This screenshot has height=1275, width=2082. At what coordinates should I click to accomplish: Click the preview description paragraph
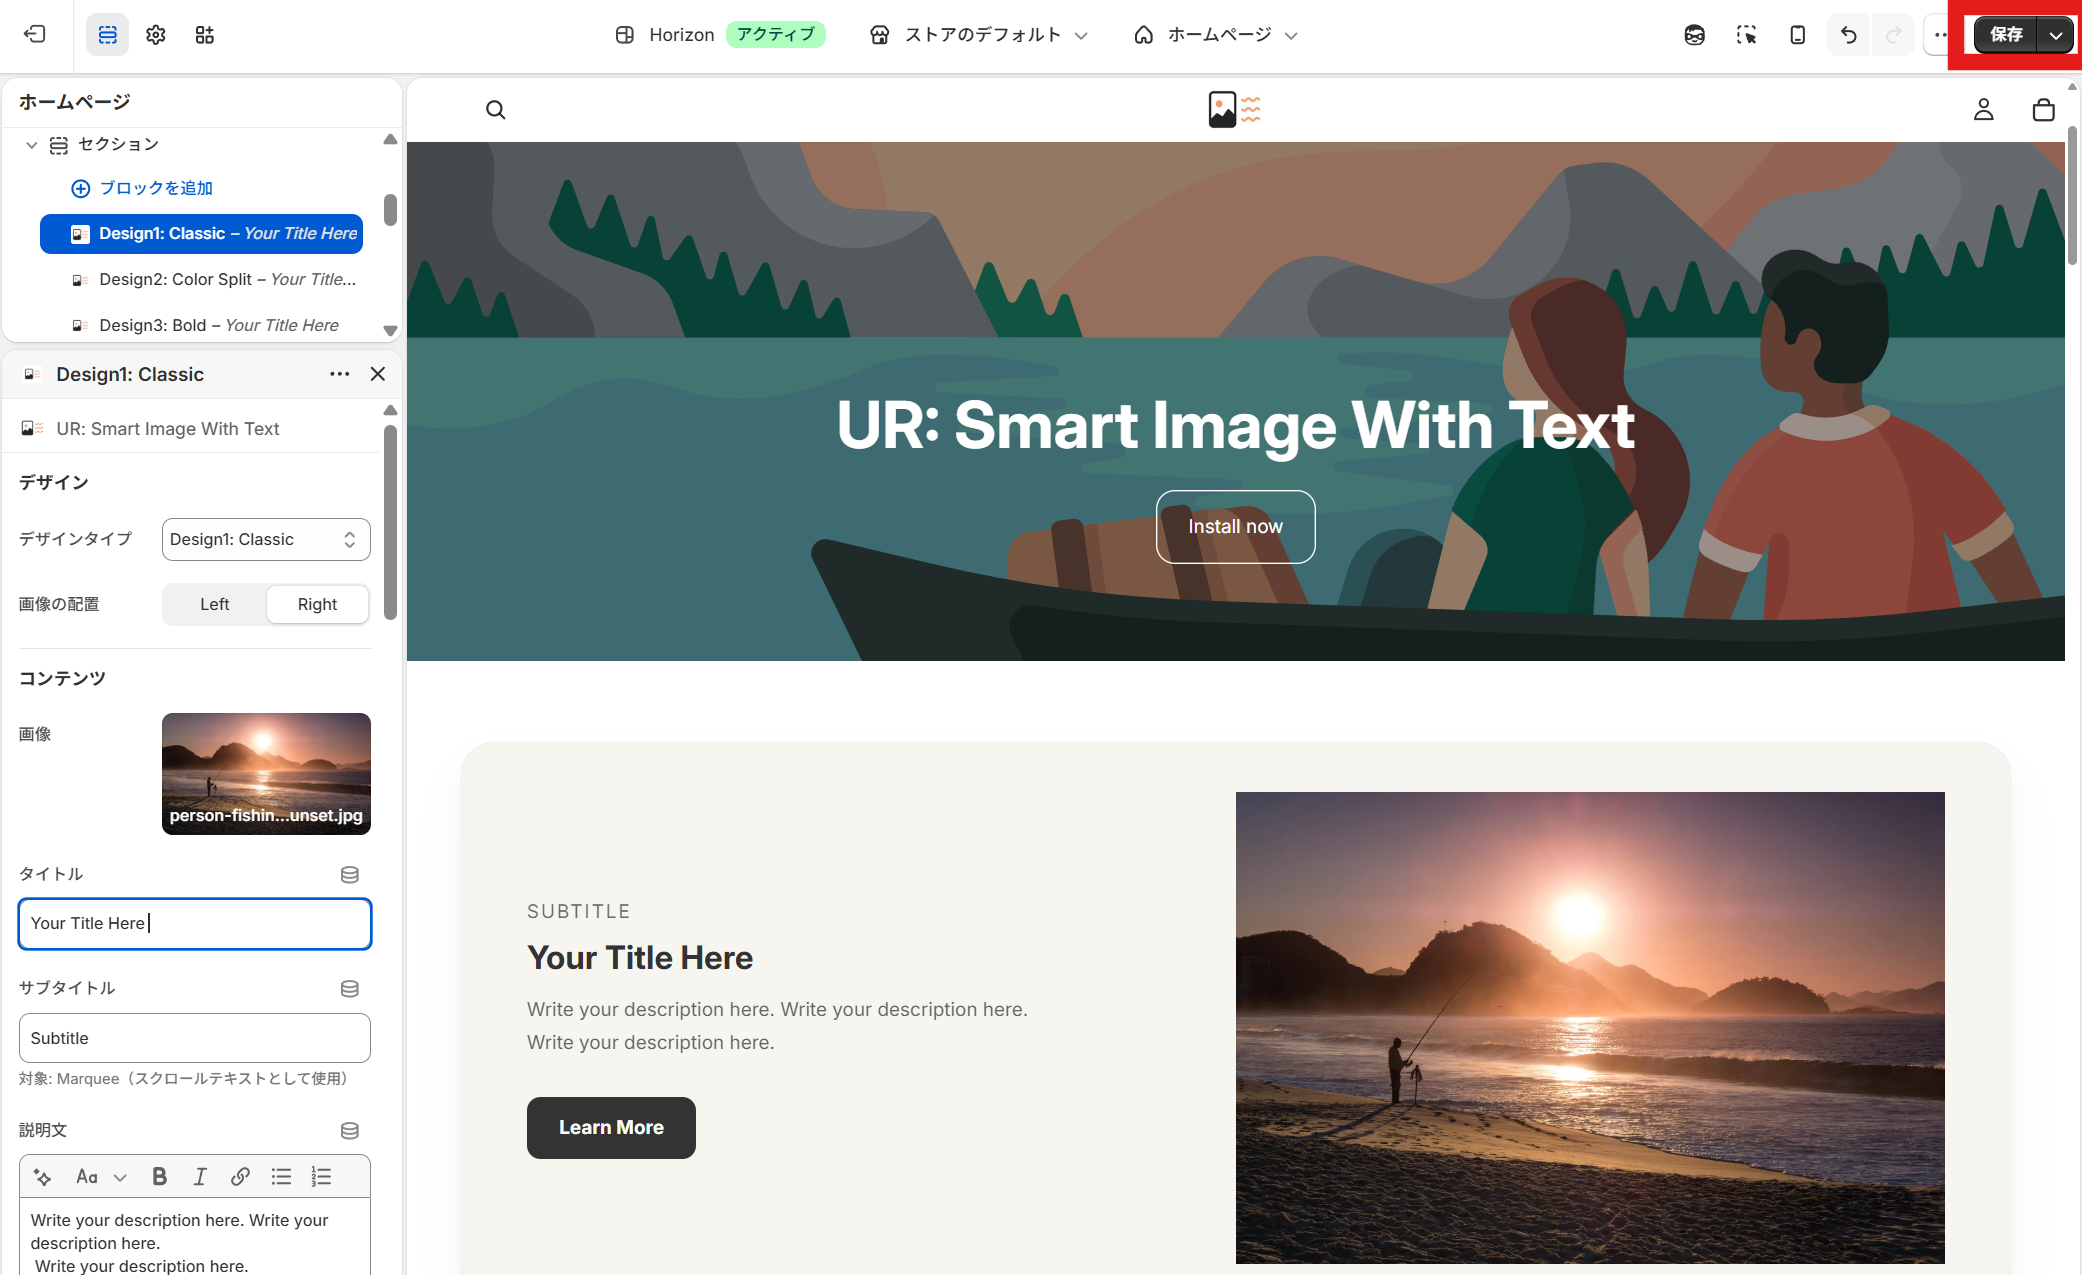point(777,1026)
